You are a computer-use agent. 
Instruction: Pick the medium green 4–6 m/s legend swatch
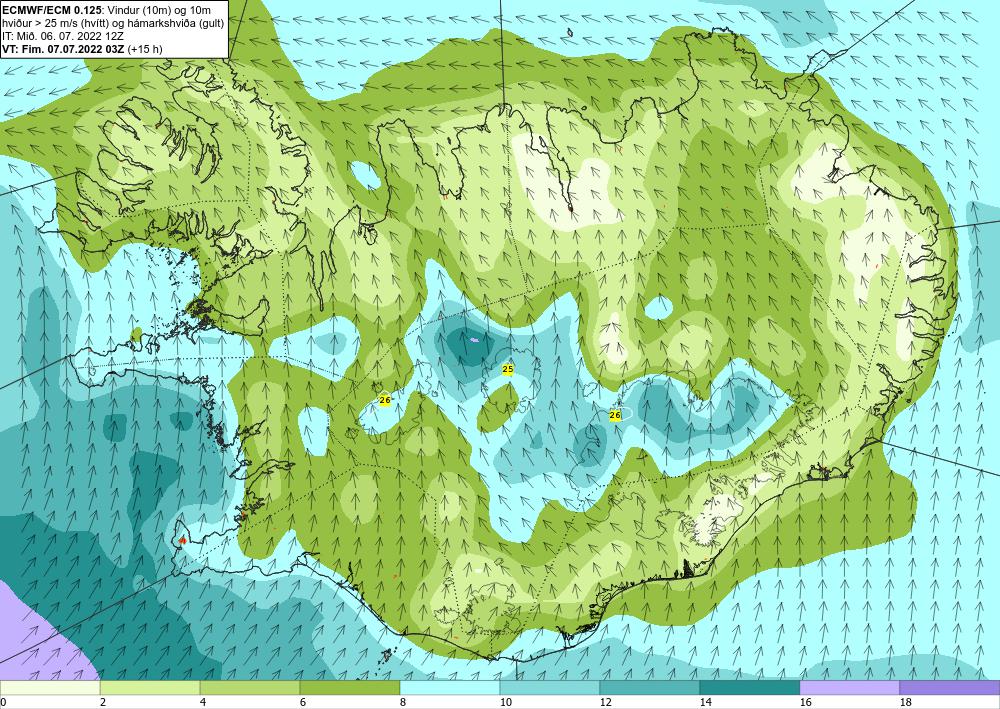point(249,688)
